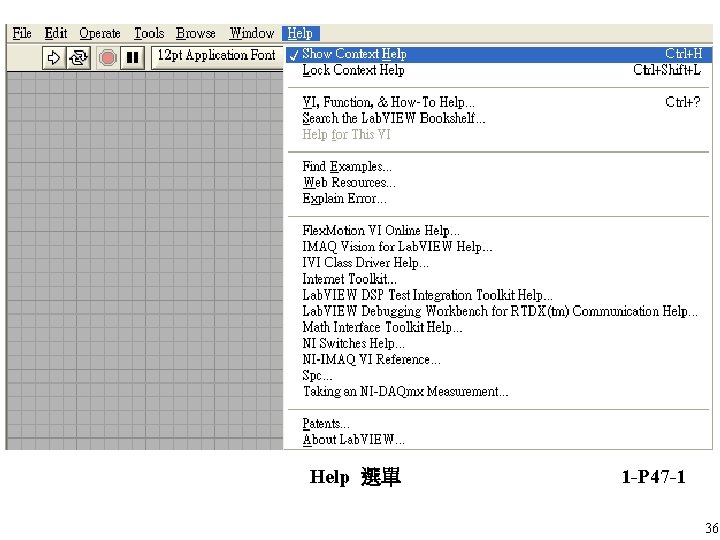Image resolution: width=720 pixels, height=540 pixels.
Task: Open IMAQ Vision for LabVIEW Help
Action: 499,247
